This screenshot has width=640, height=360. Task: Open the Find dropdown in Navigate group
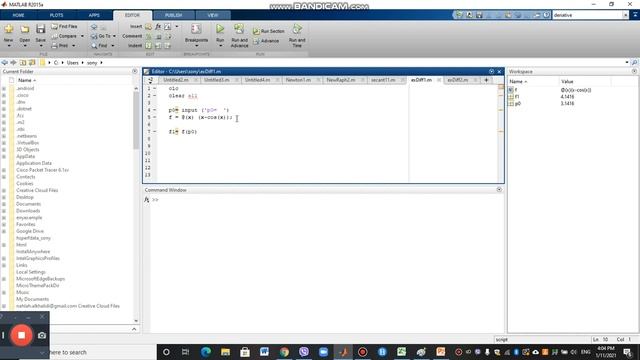coord(113,46)
